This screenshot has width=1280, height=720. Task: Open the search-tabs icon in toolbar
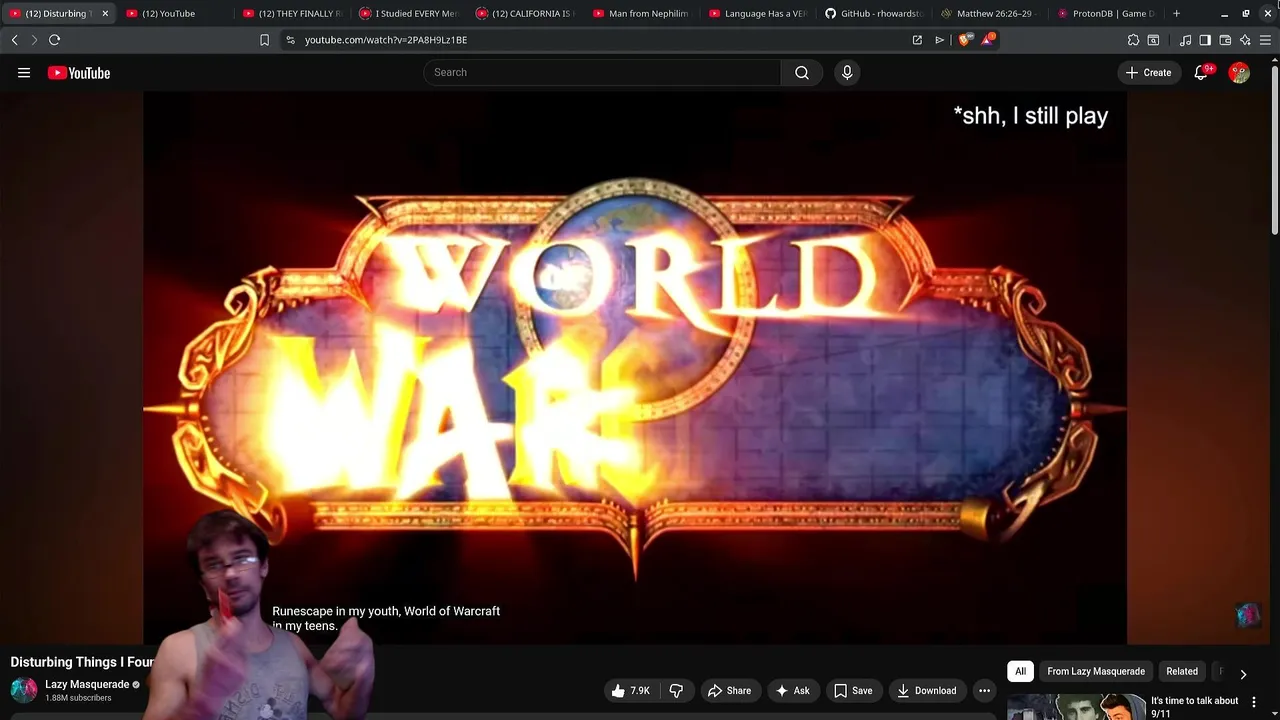pyautogui.click(x=1153, y=40)
